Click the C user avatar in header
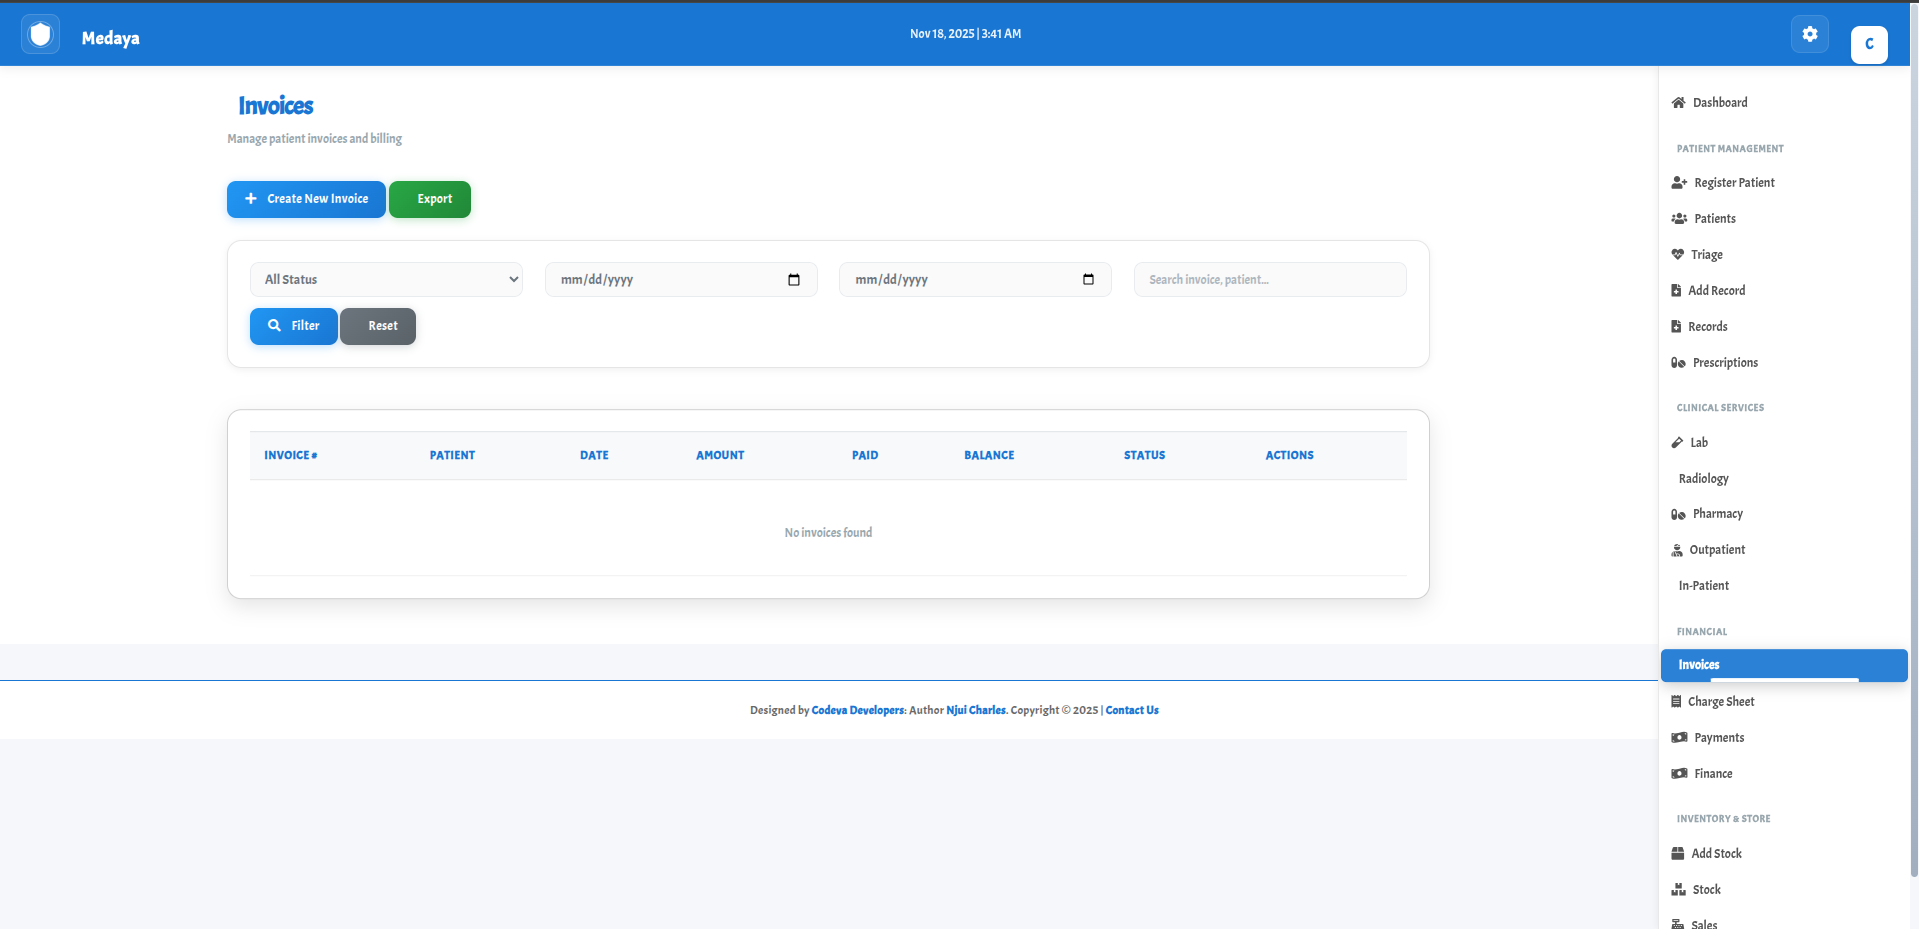1919x929 pixels. click(x=1868, y=44)
